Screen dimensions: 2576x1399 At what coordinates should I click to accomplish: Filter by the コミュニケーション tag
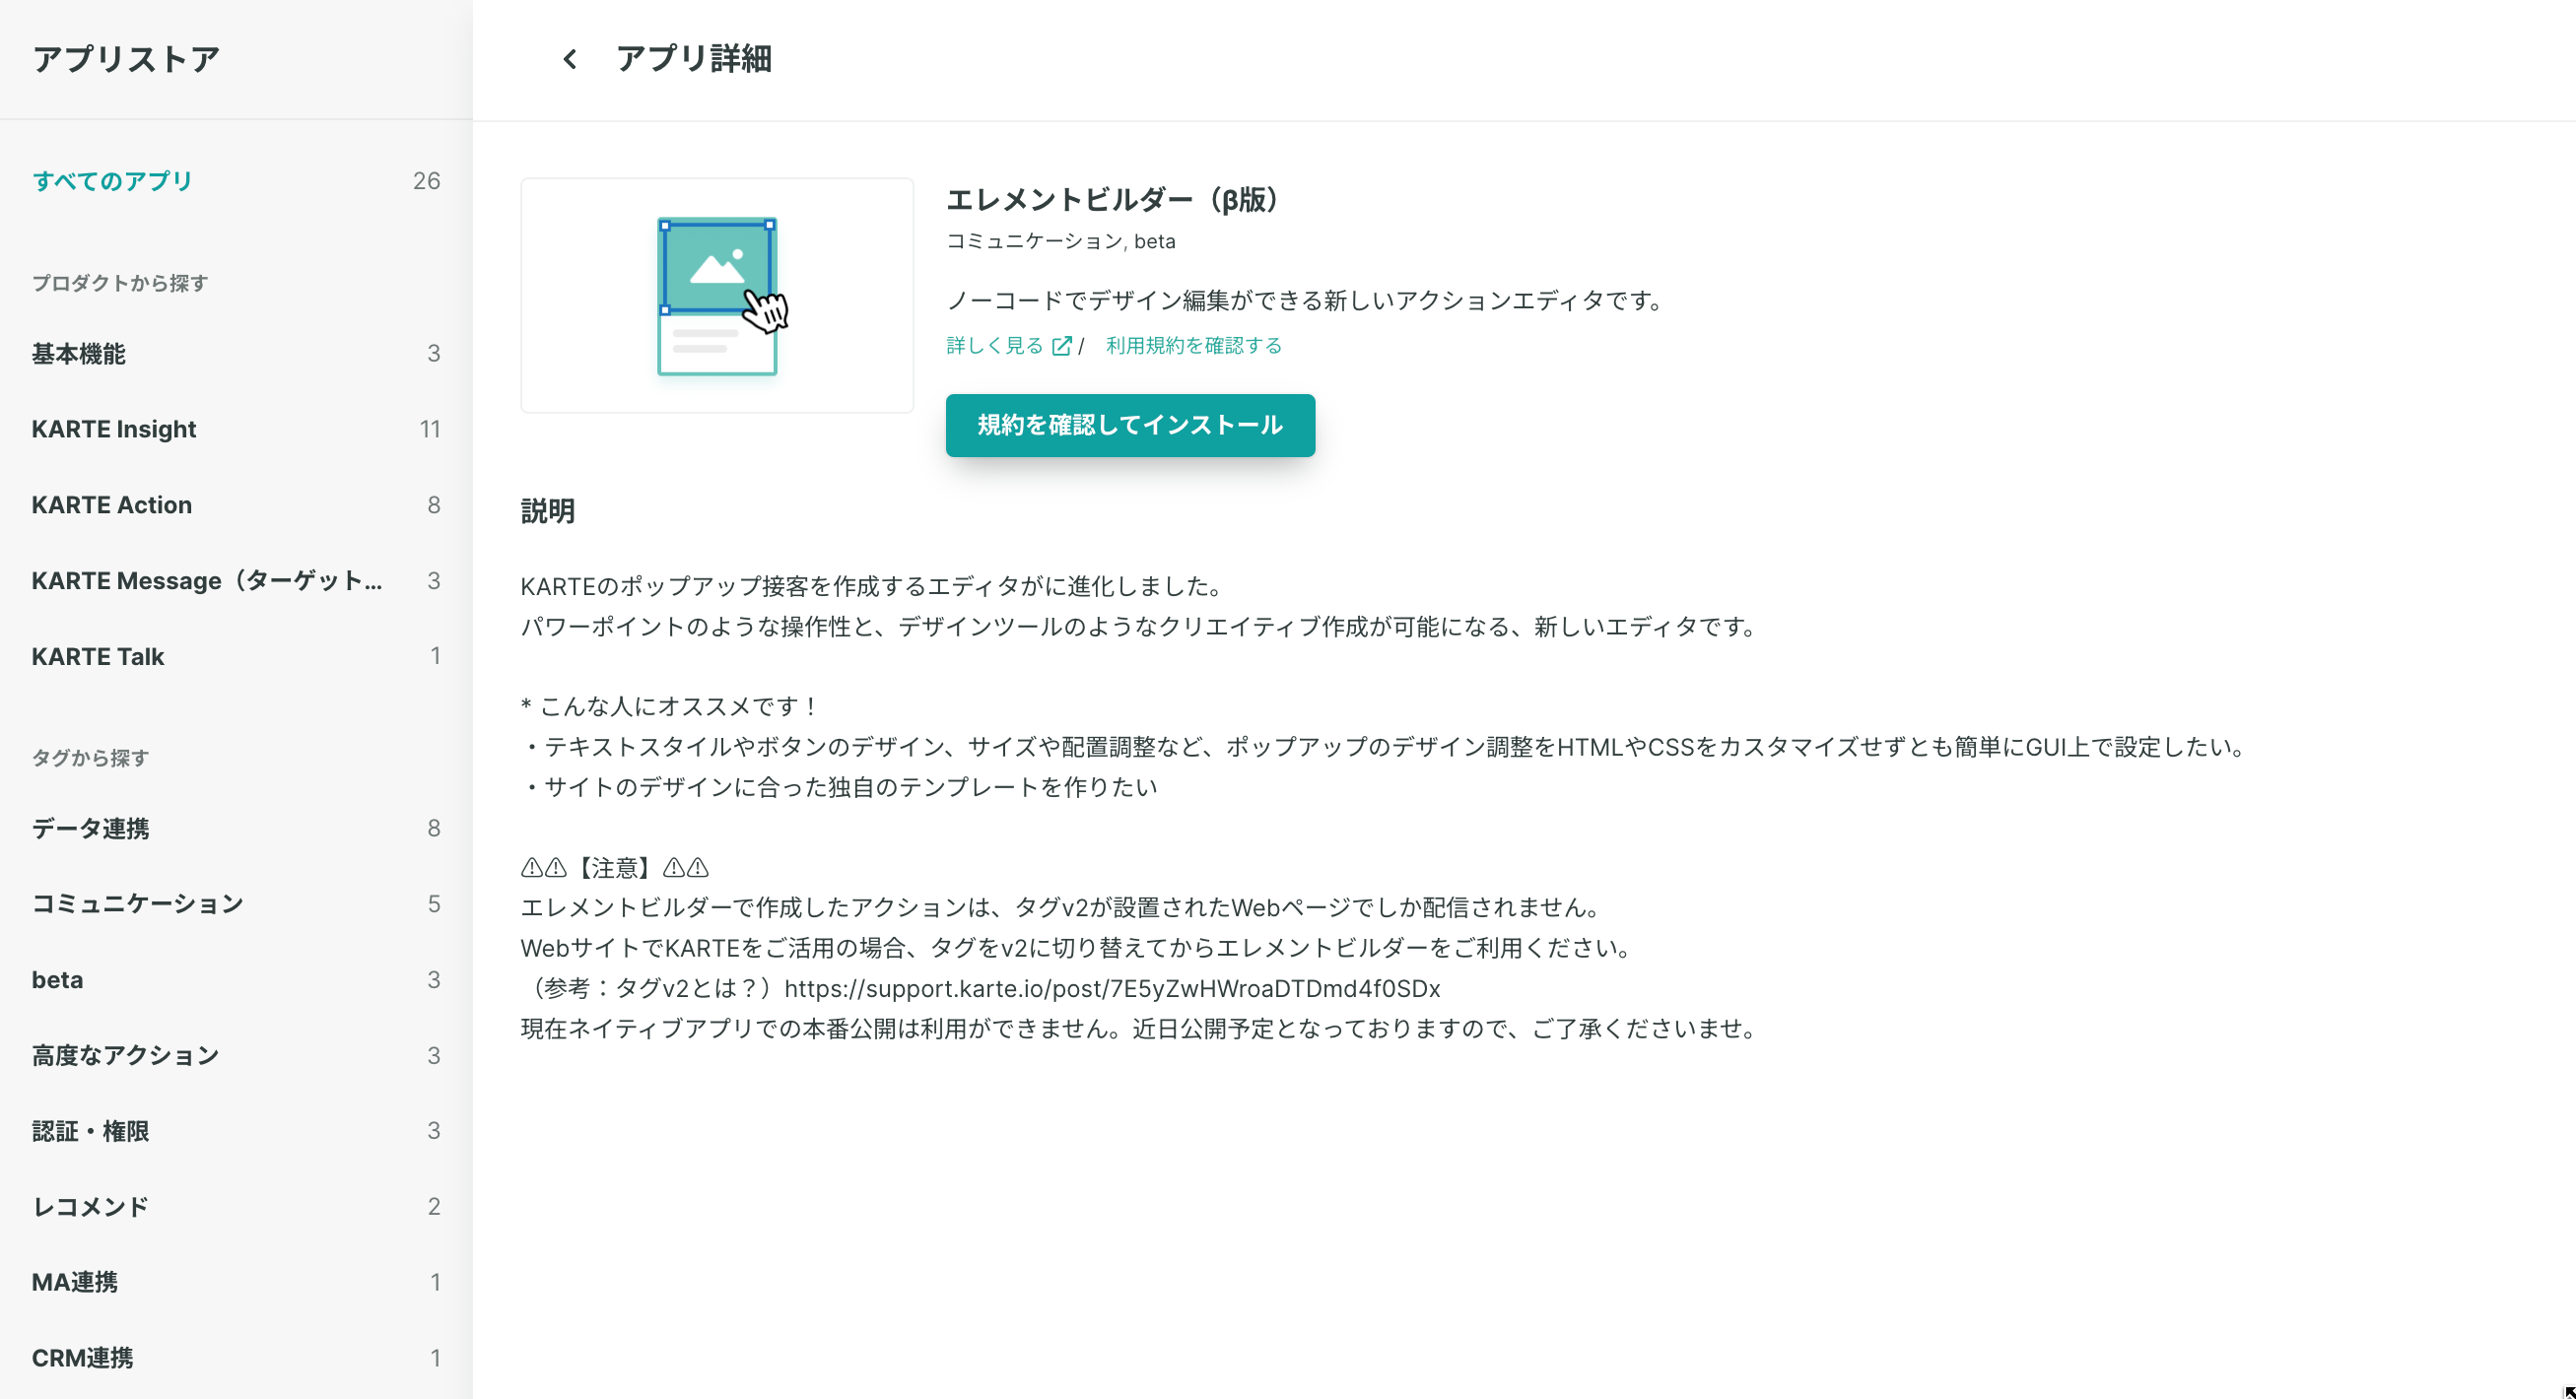pyautogui.click(x=137, y=904)
